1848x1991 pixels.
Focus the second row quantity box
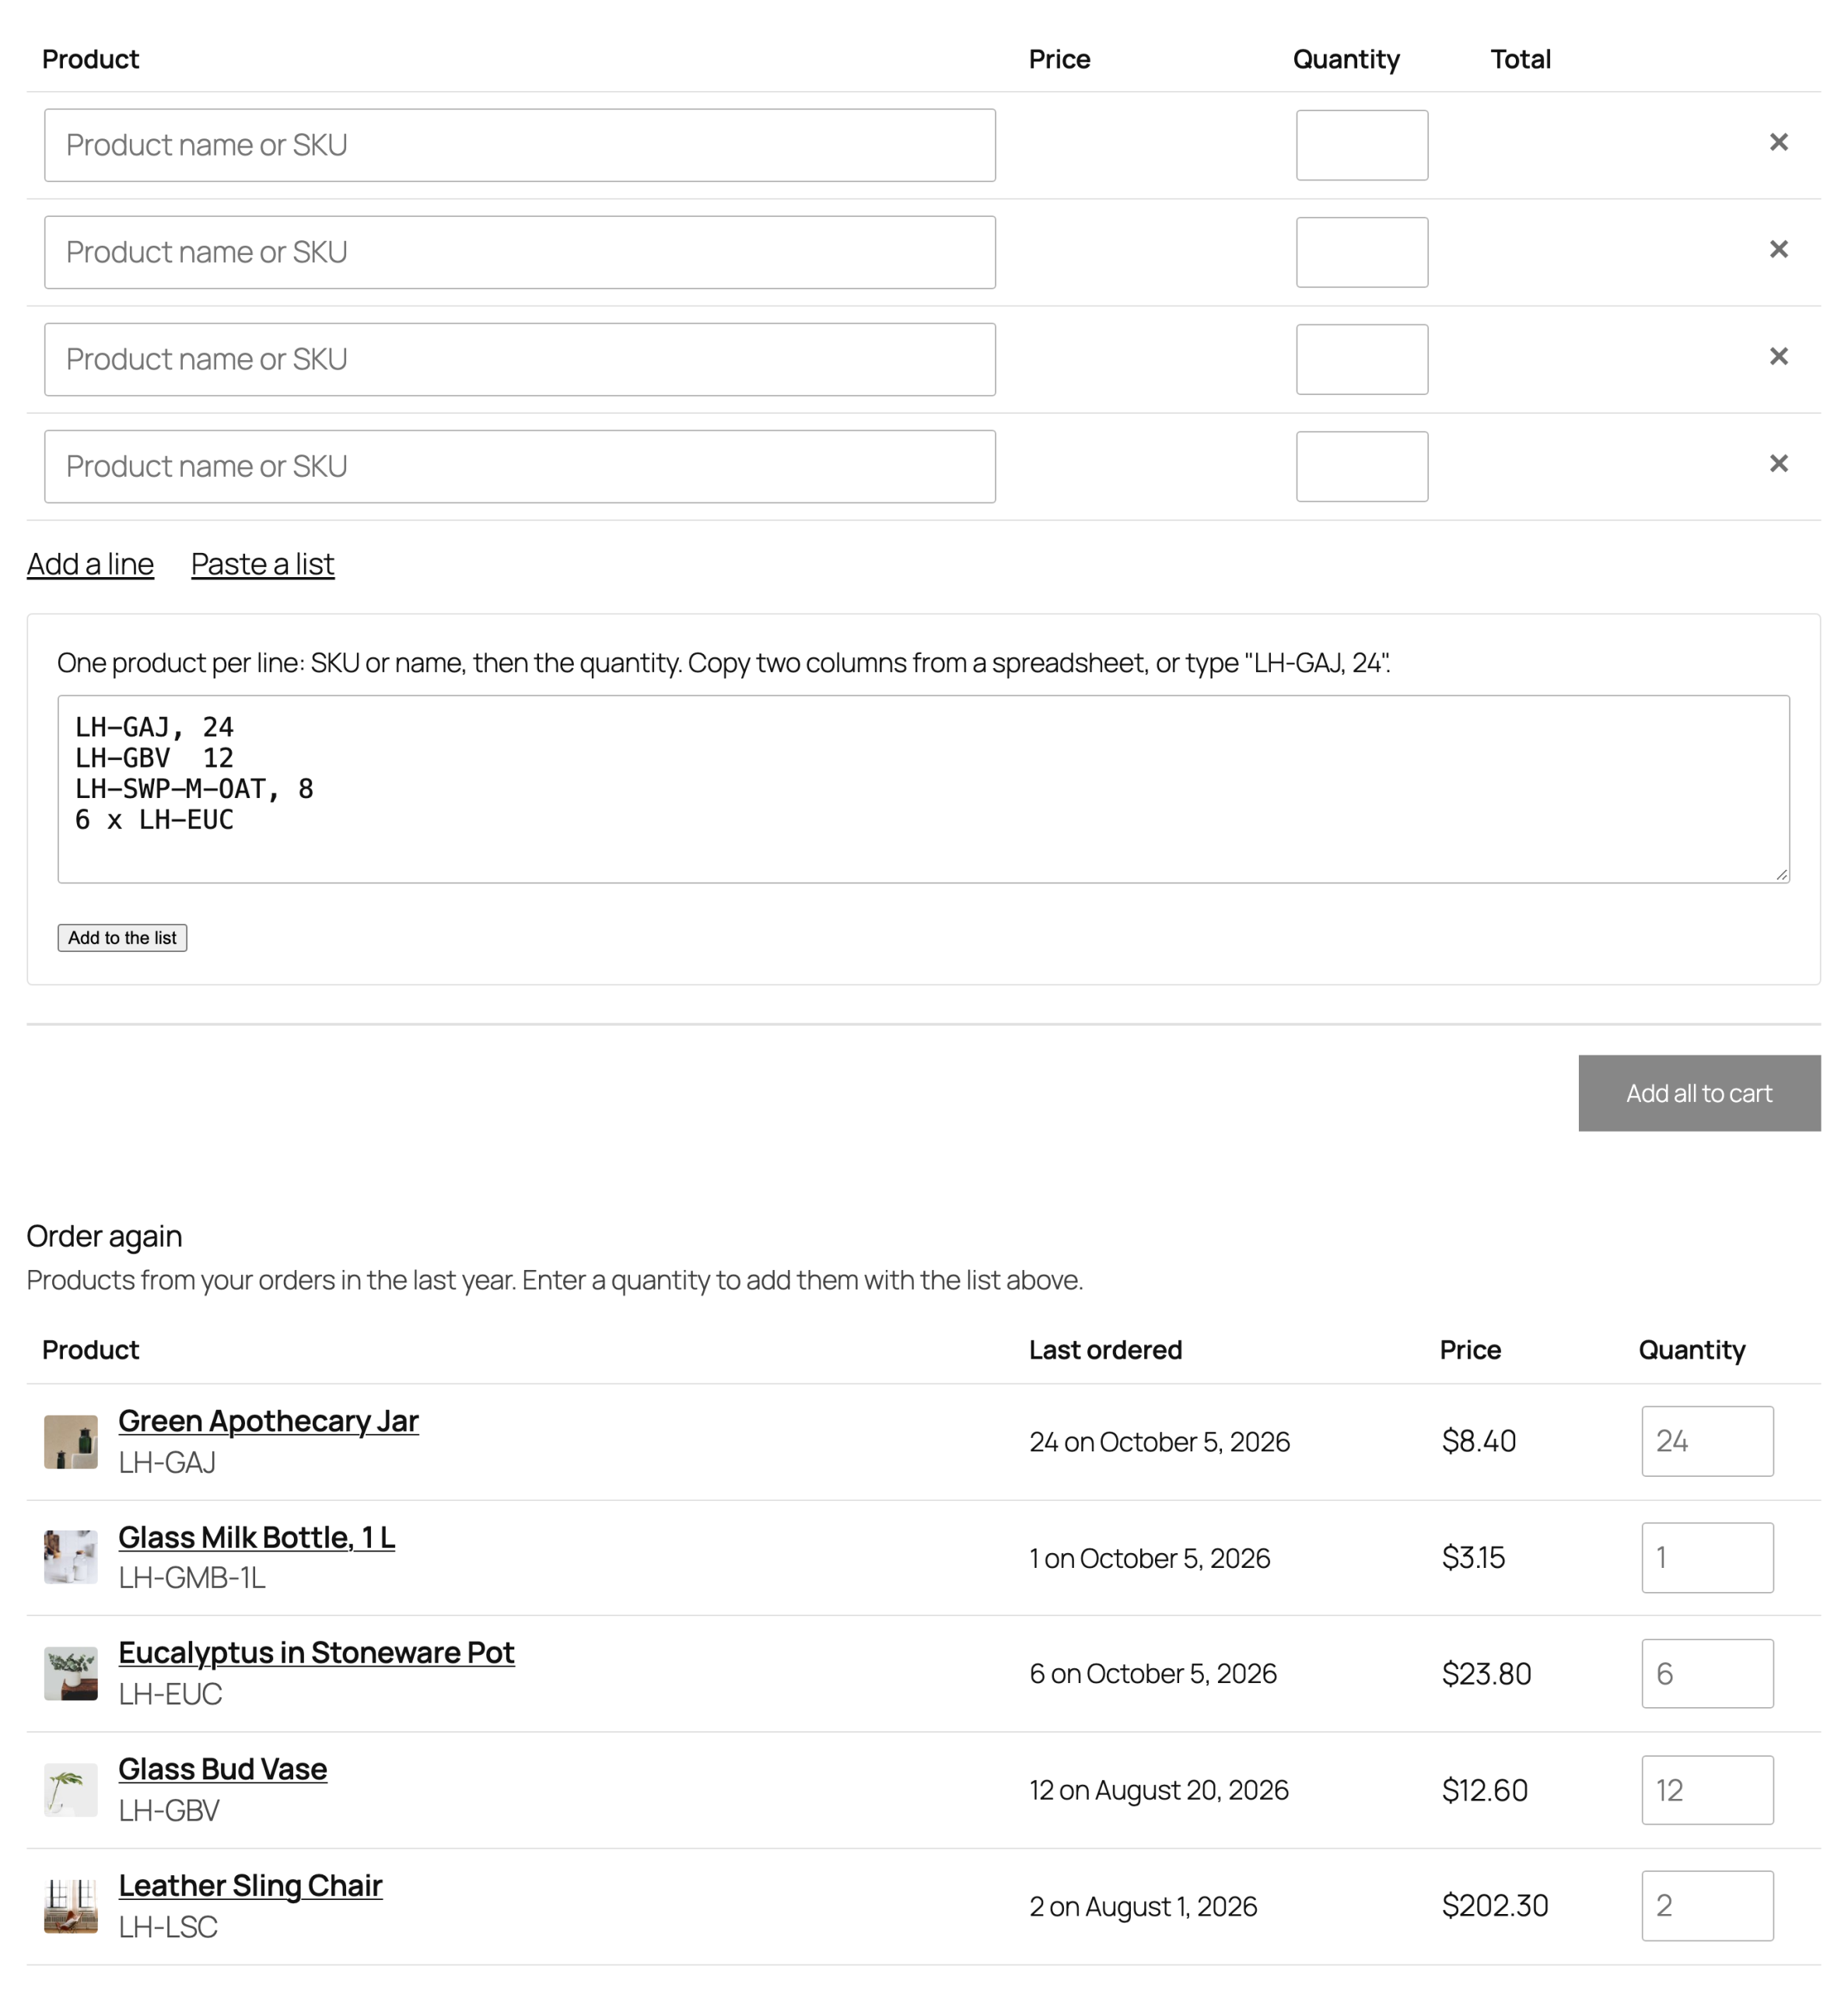(1362, 252)
